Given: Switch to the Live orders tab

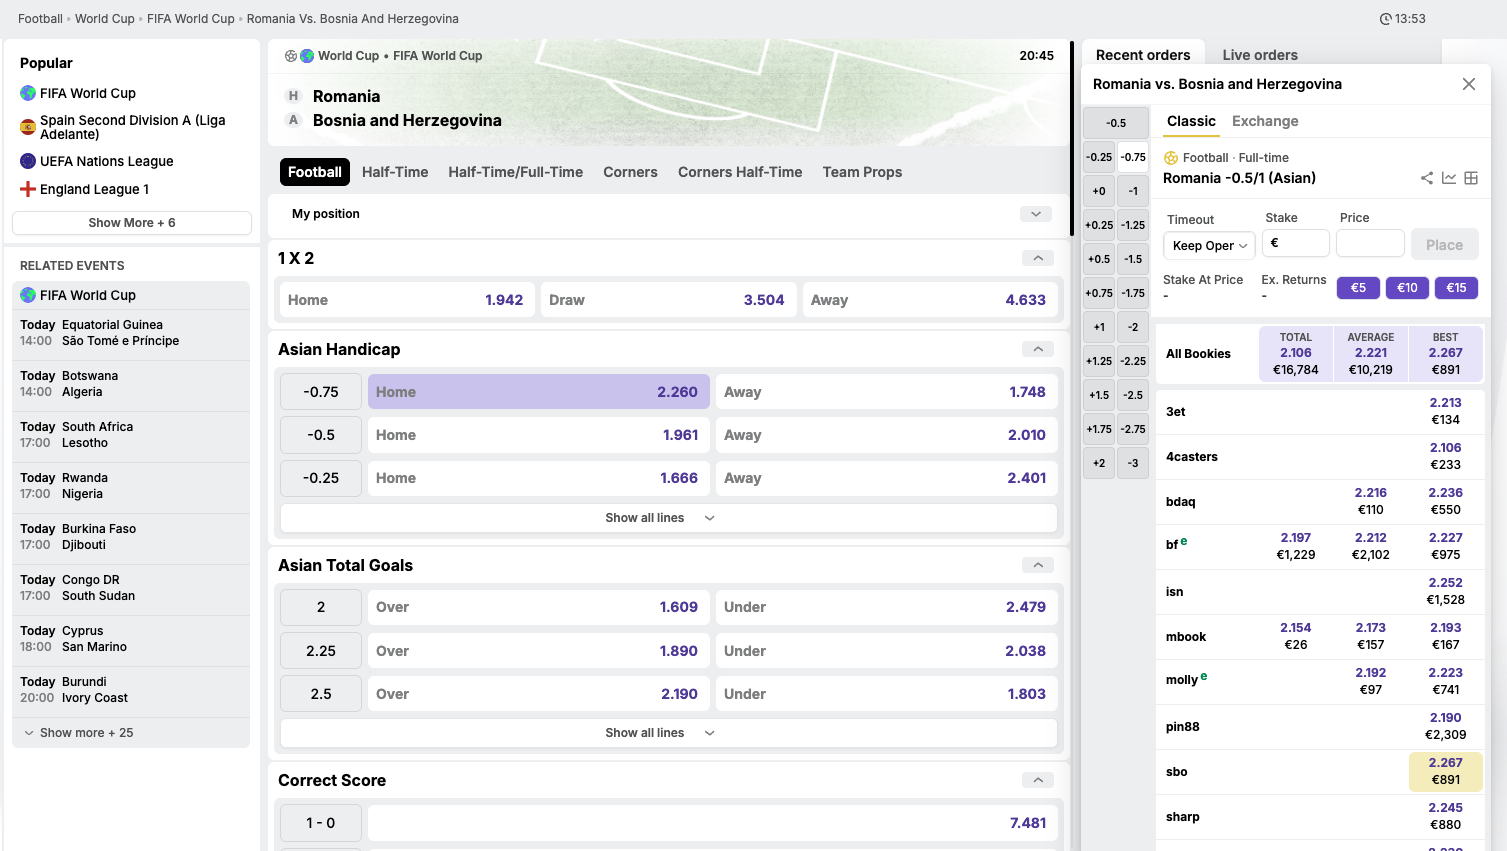Looking at the screenshot, I should 1259,55.
